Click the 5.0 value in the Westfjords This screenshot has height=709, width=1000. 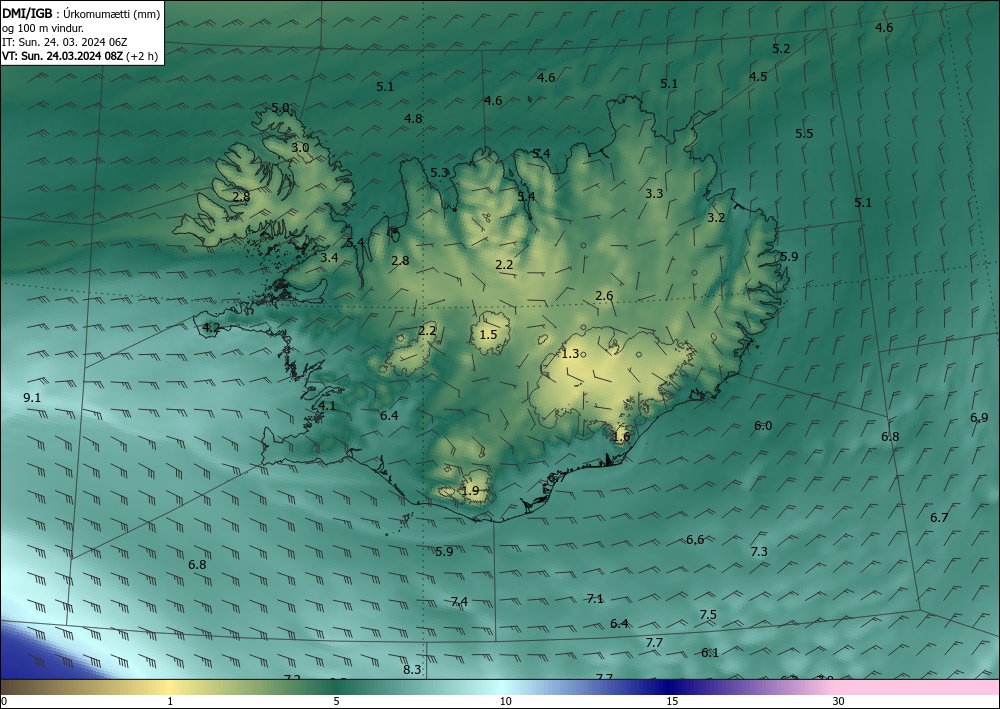280,108
